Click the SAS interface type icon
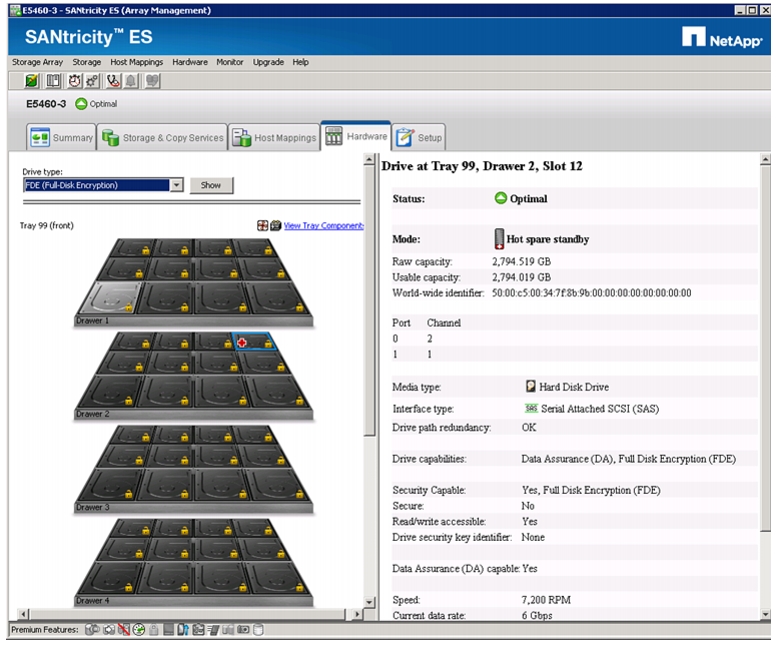Image resolution: width=776 pixels, height=671 pixels. click(x=531, y=408)
